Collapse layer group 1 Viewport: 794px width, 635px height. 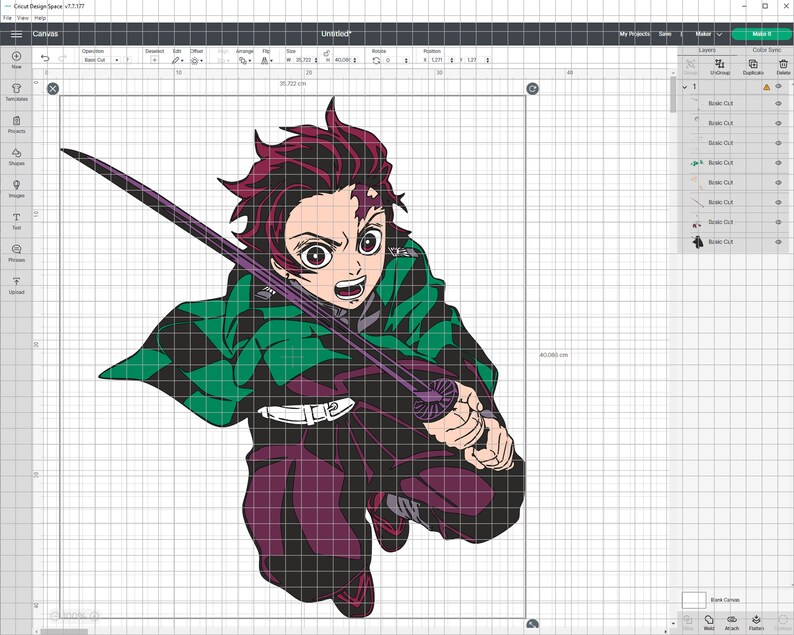point(685,87)
